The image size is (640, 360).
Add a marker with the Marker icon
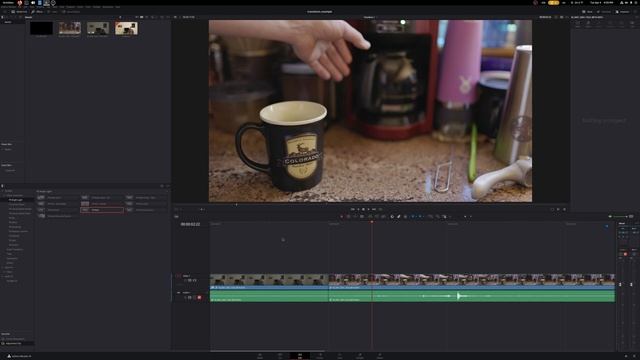[x=420, y=216]
